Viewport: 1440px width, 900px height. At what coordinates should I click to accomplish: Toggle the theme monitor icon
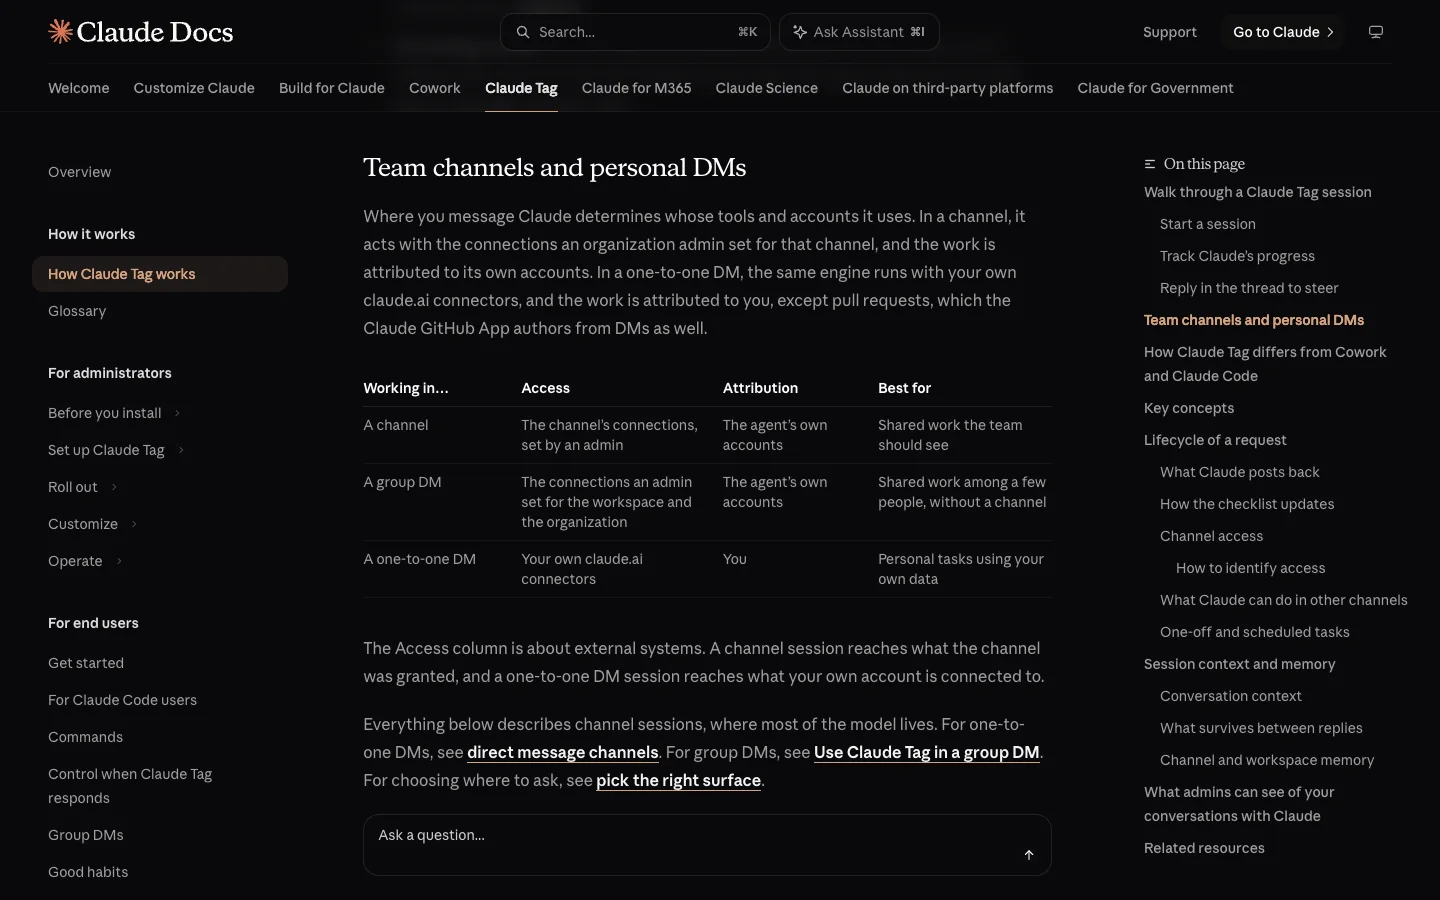(1376, 32)
